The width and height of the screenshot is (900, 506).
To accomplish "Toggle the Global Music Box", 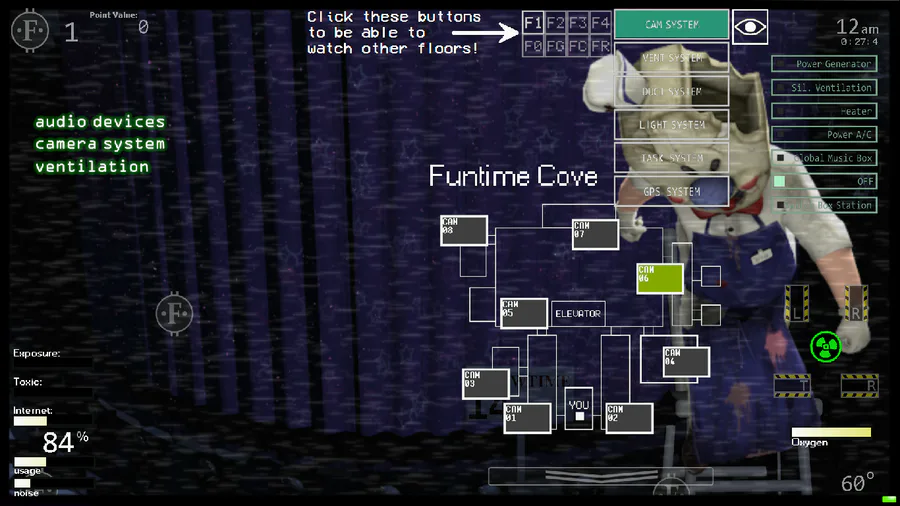I will (824, 158).
